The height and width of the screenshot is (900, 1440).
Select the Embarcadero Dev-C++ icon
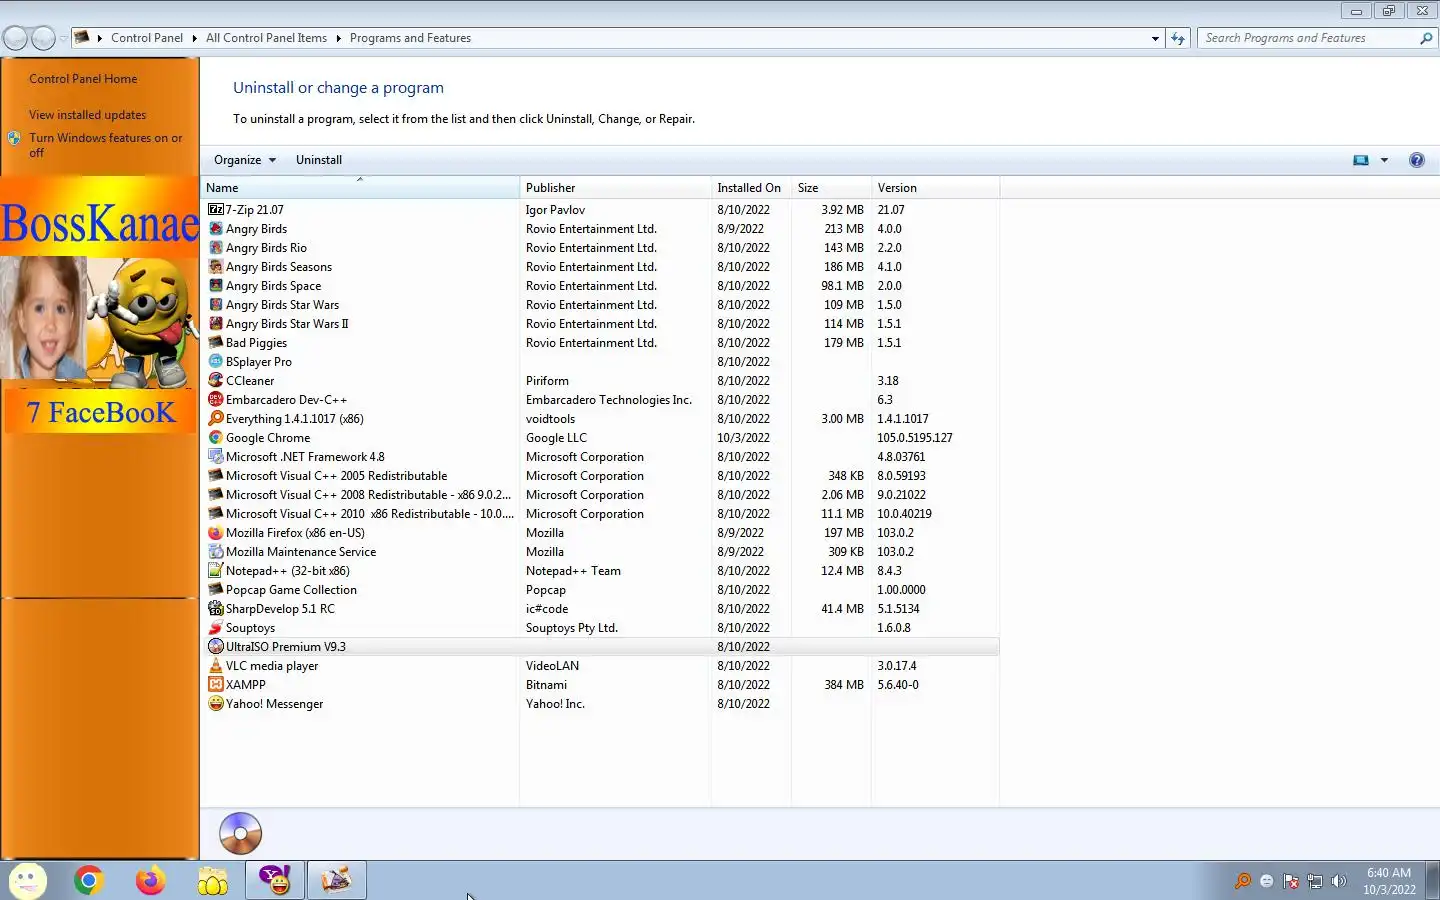point(215,400)
